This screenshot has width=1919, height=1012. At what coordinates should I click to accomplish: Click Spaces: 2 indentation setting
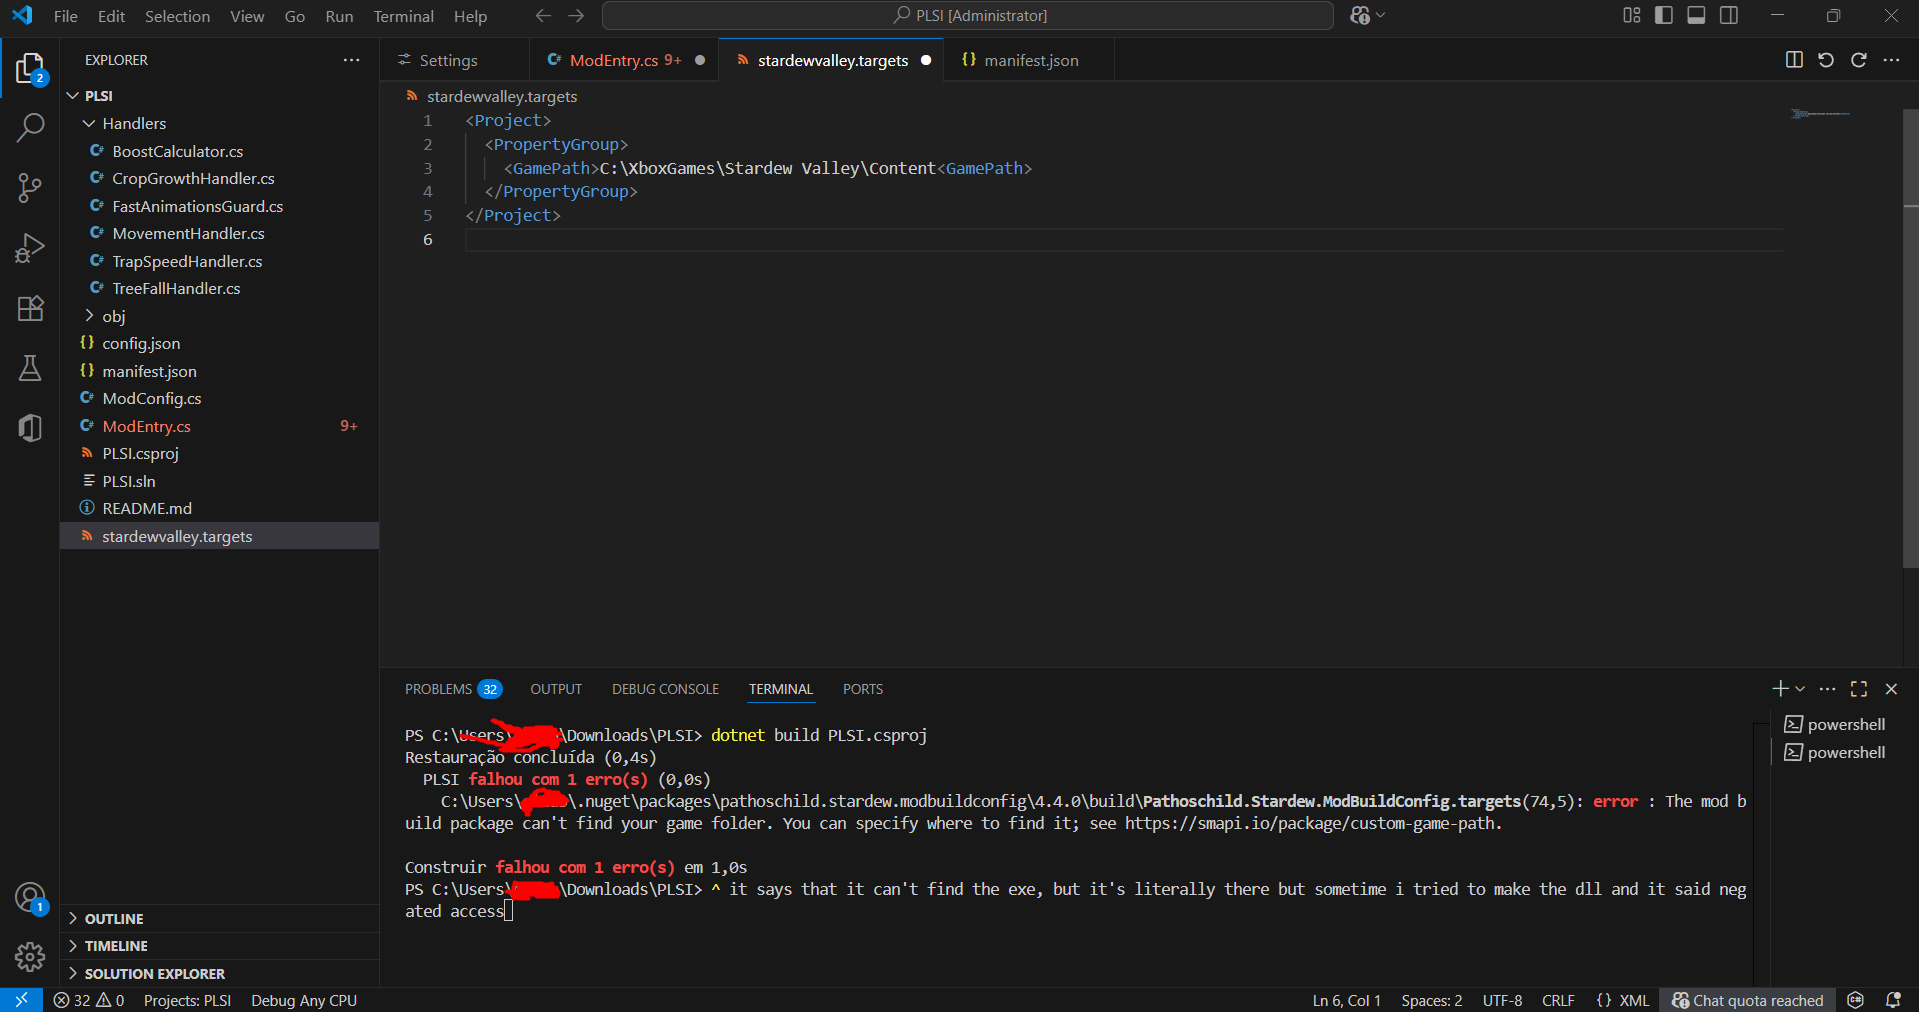[1431, 1000]
